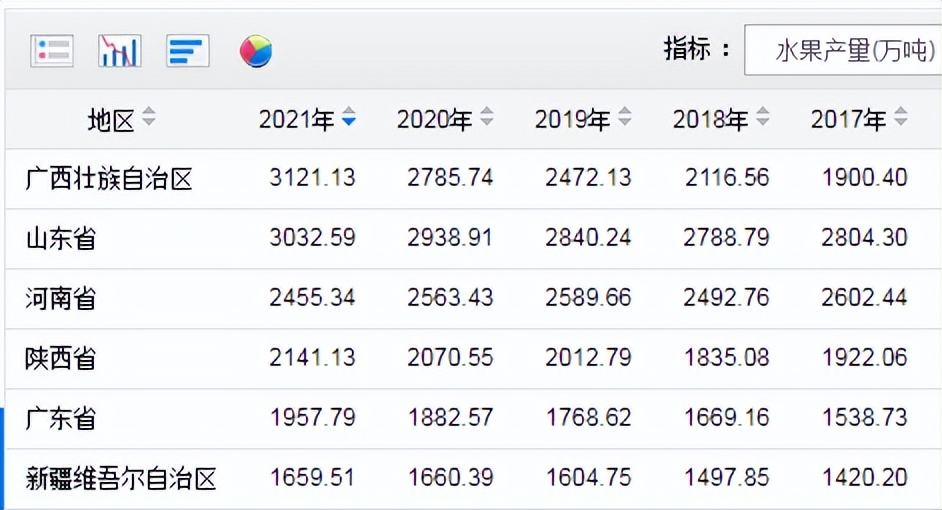Show the data as a column chart
This screenshot has width=942, height=510.
click(119, 50)
